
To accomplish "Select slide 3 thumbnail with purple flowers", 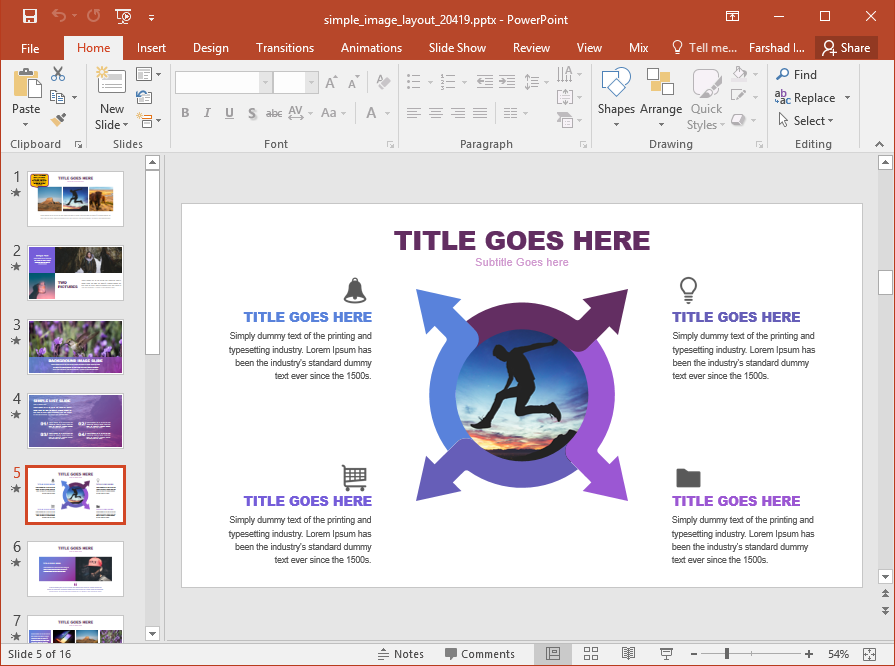I will click(76, 347).
